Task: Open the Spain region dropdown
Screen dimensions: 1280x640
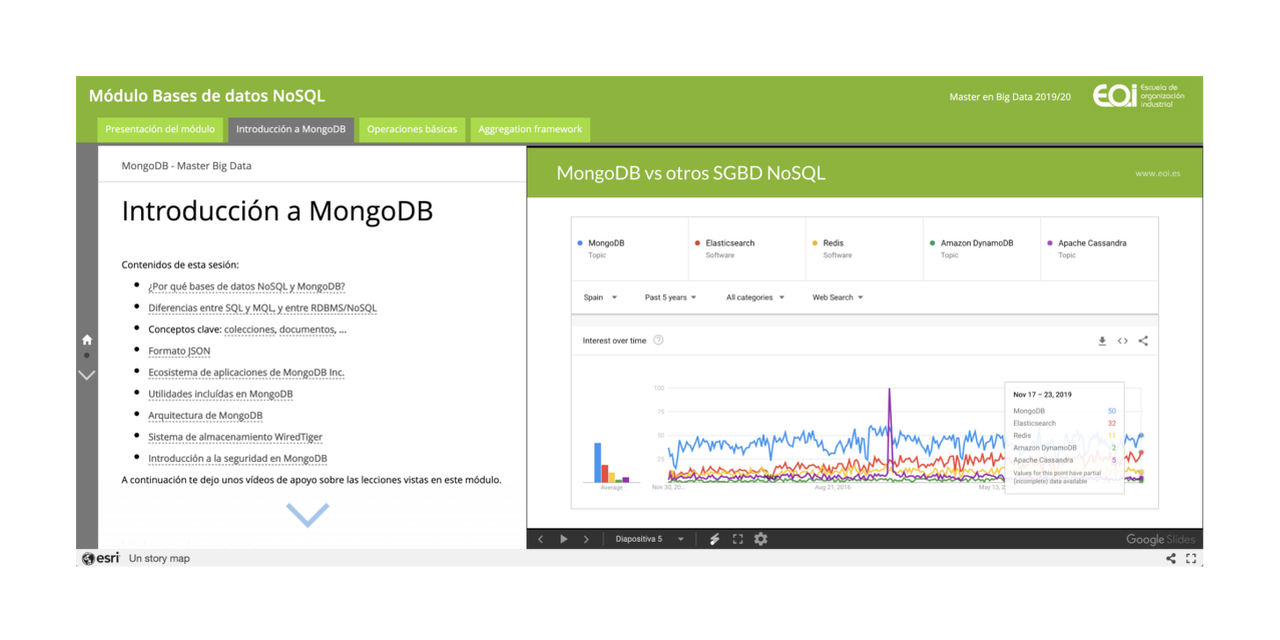Action: point(601,297)
